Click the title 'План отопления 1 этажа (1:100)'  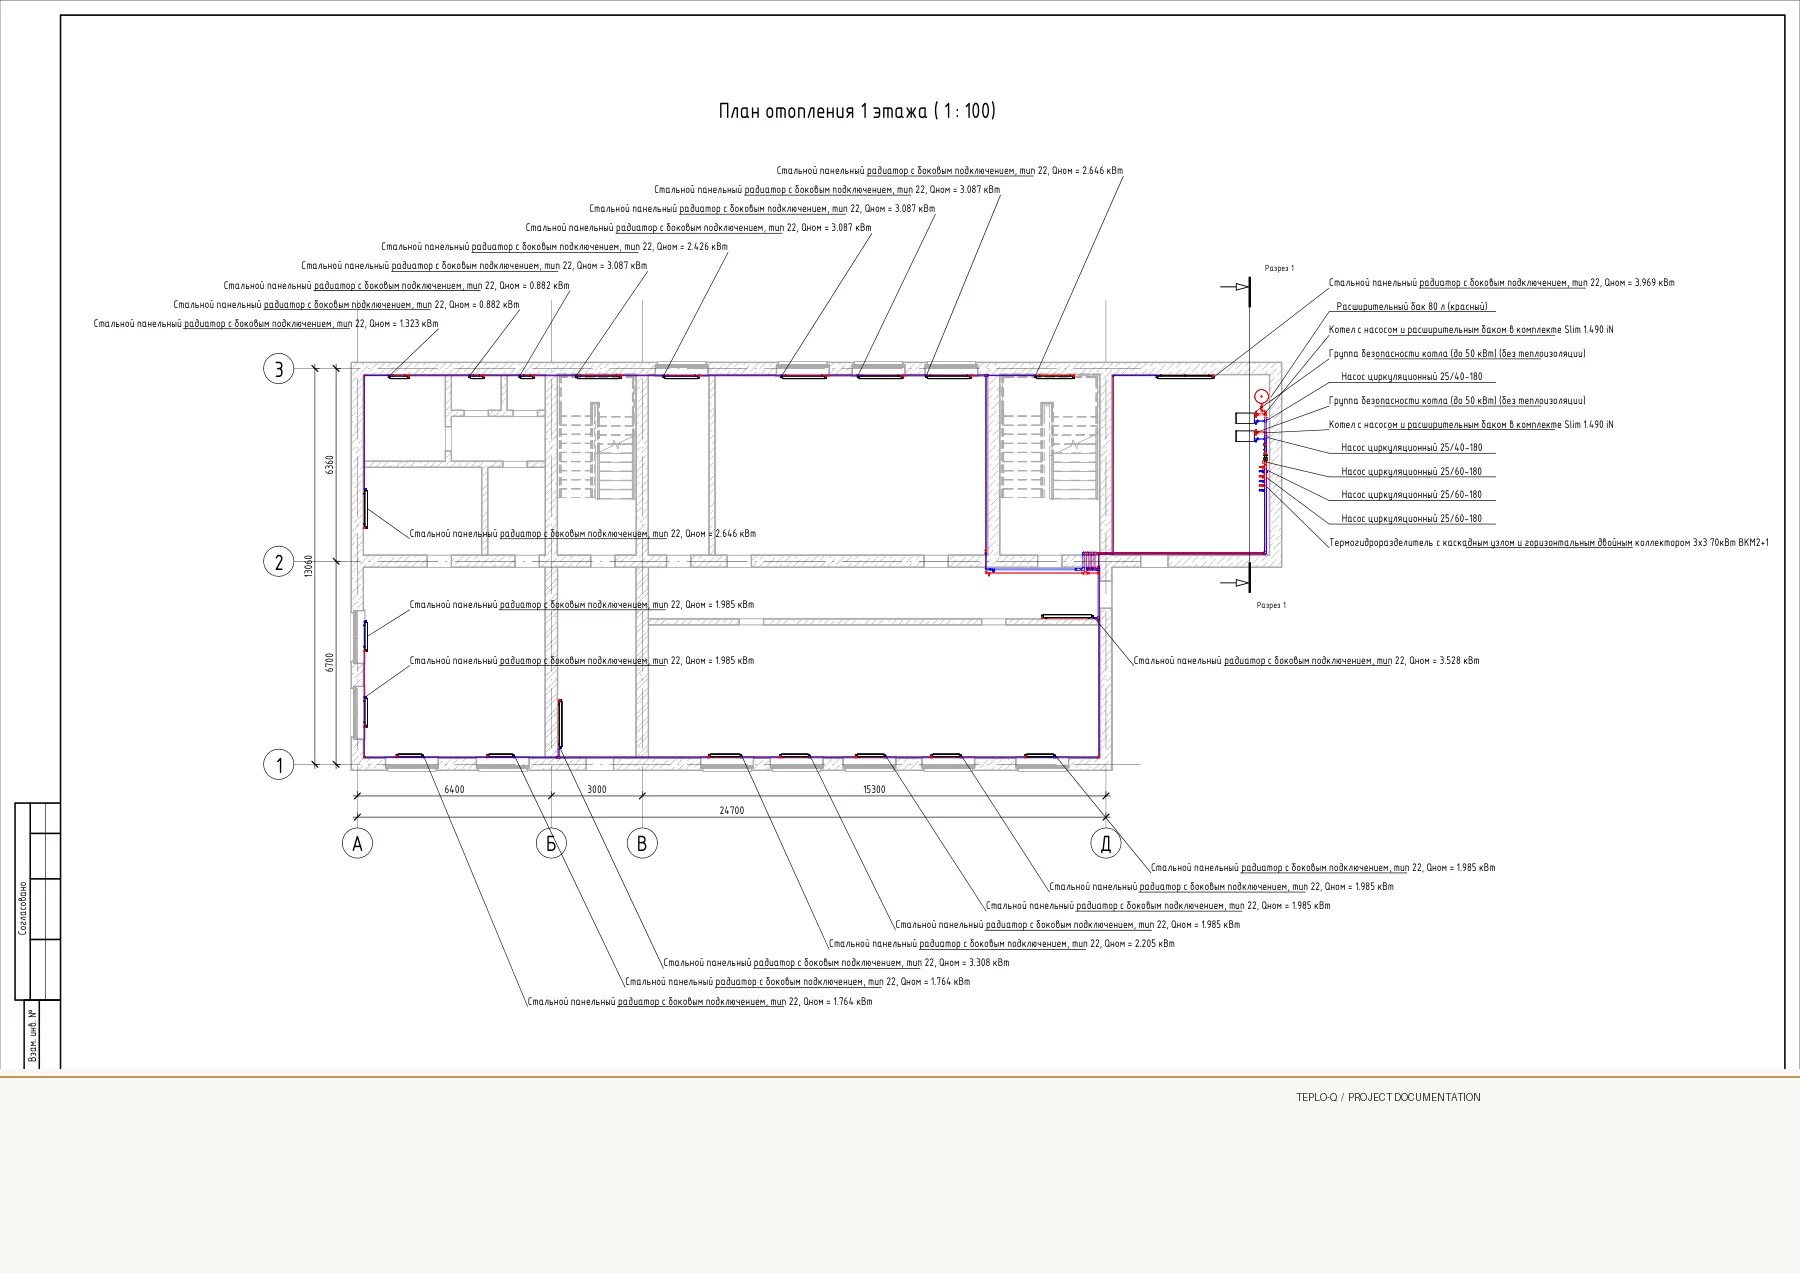(857, 111)
